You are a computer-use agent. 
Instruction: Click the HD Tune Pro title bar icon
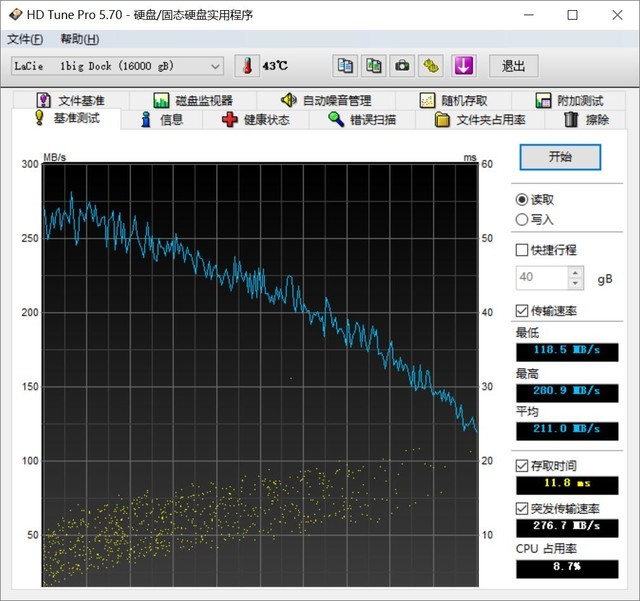pos(16,15)
